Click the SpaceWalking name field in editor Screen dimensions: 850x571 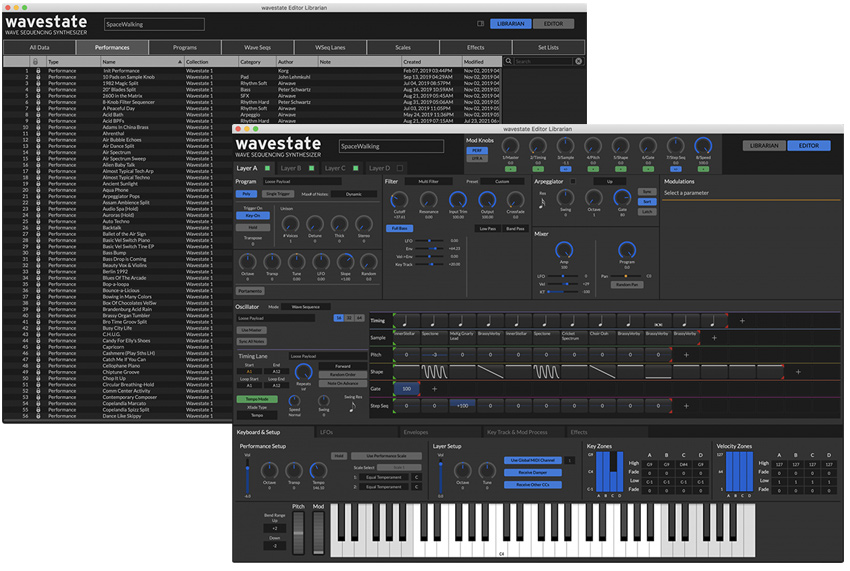391,146
